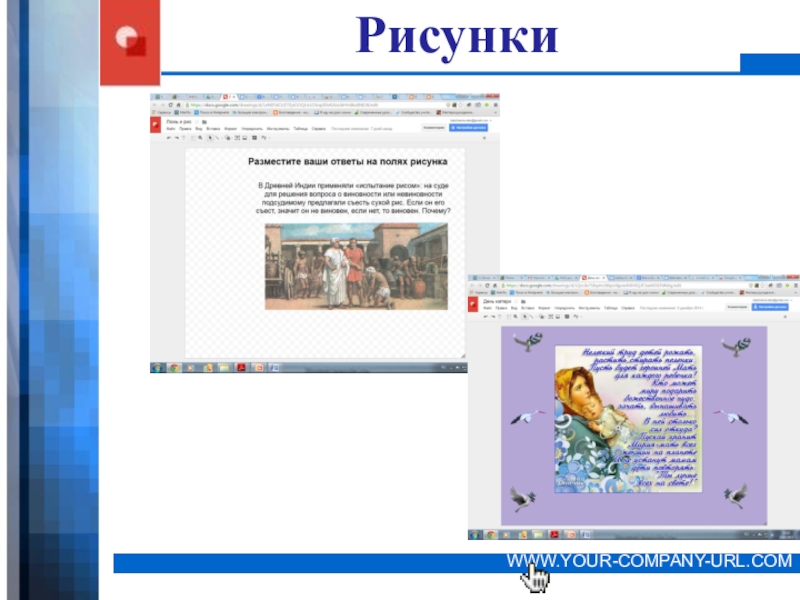The height and width of the screenshot is (600, 800).
Task: Click undo arrow in the lower drawing window
Action: click(x=486, y=316)
